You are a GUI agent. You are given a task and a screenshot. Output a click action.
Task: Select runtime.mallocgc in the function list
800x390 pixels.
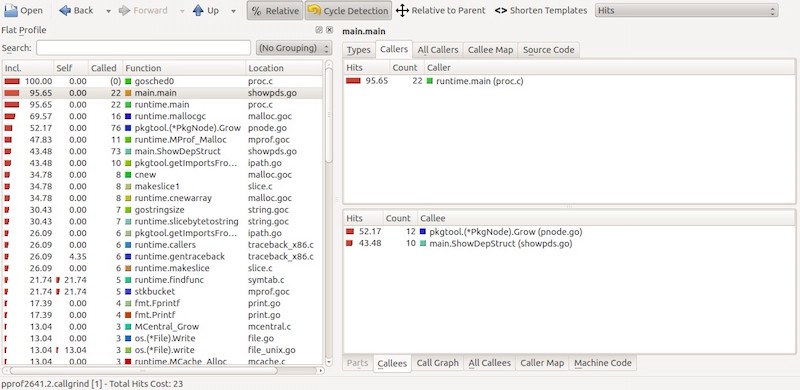point(162,116)
